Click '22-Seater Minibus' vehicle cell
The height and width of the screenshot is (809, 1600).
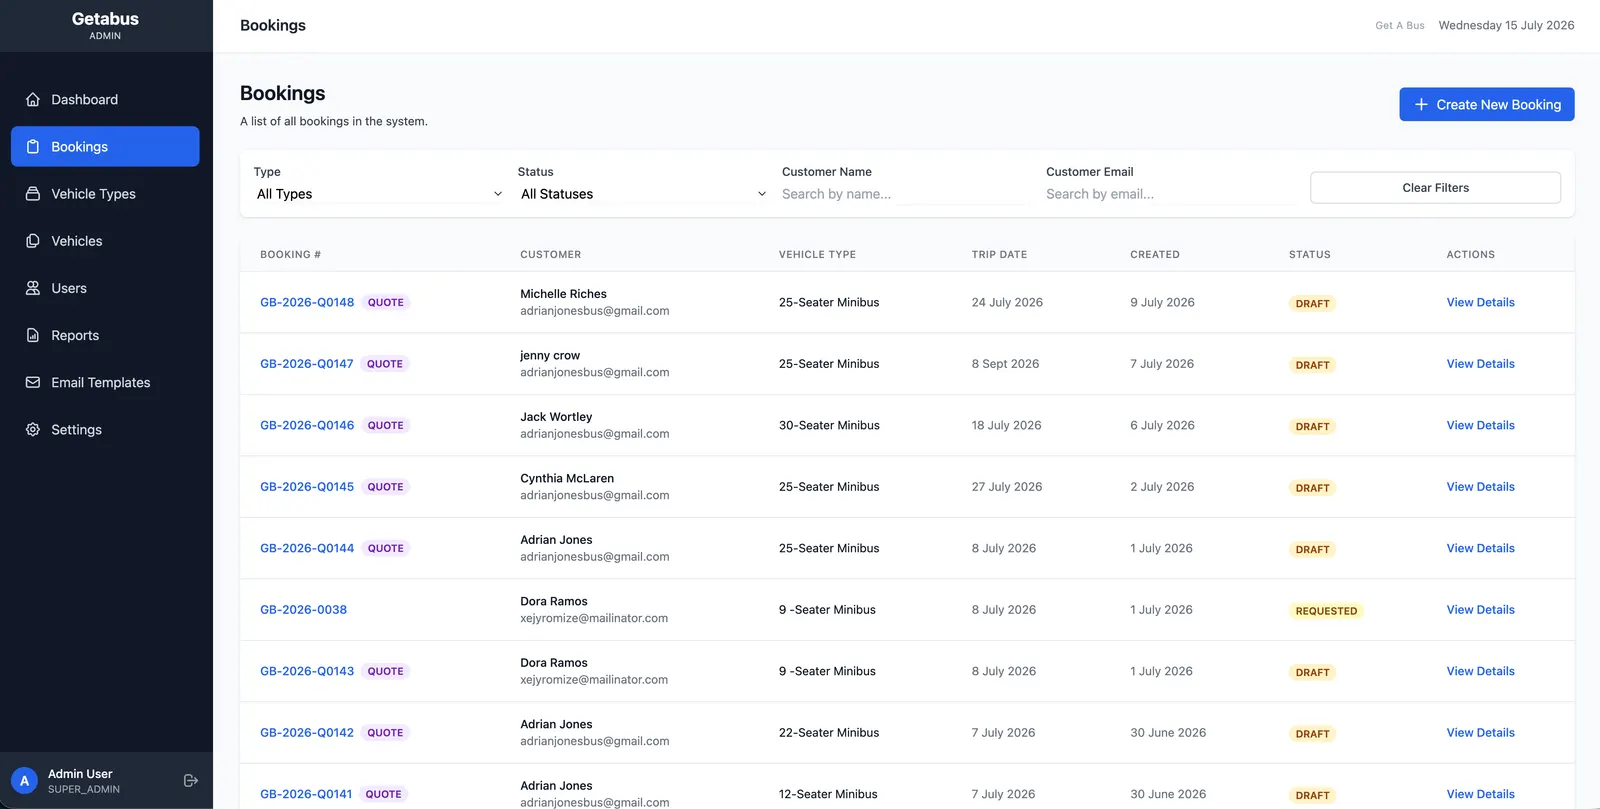829,733
